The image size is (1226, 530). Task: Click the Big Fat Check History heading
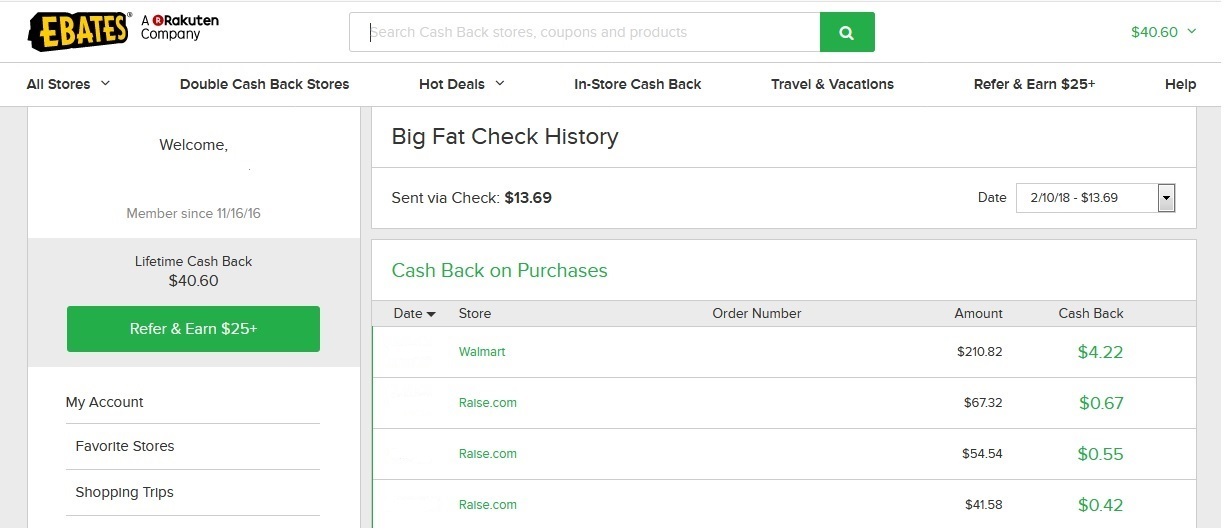click(505, 137)
